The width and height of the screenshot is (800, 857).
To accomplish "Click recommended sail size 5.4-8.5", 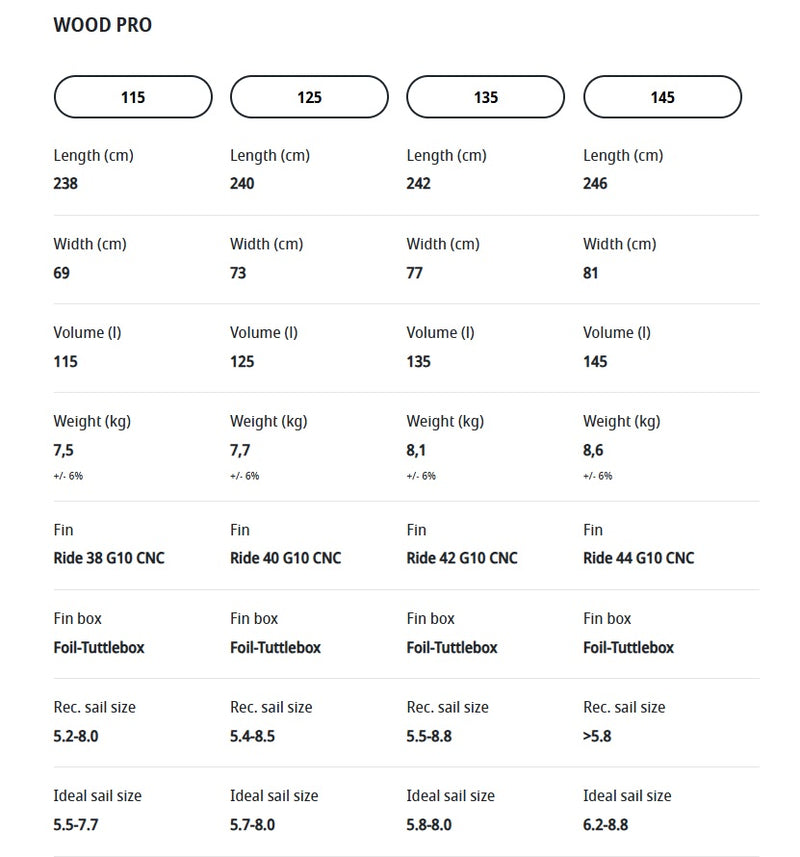I will pos(252,736).
